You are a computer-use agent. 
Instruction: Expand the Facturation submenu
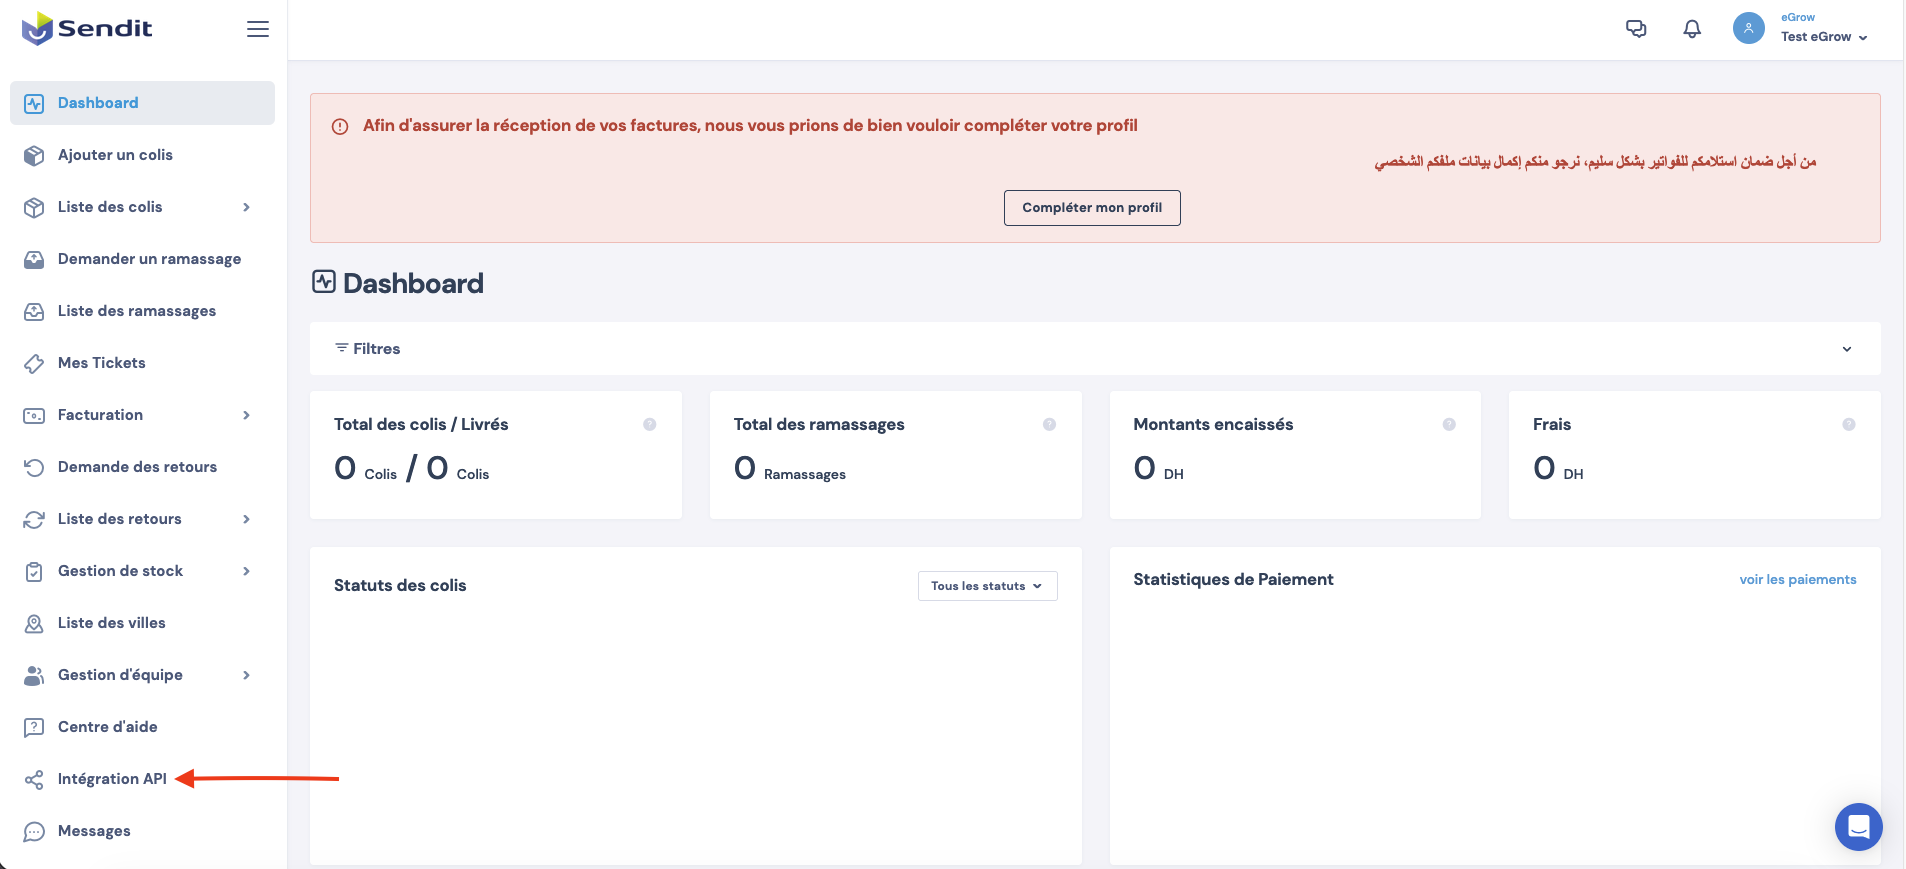pyautogui.click(x=246, y=415)
